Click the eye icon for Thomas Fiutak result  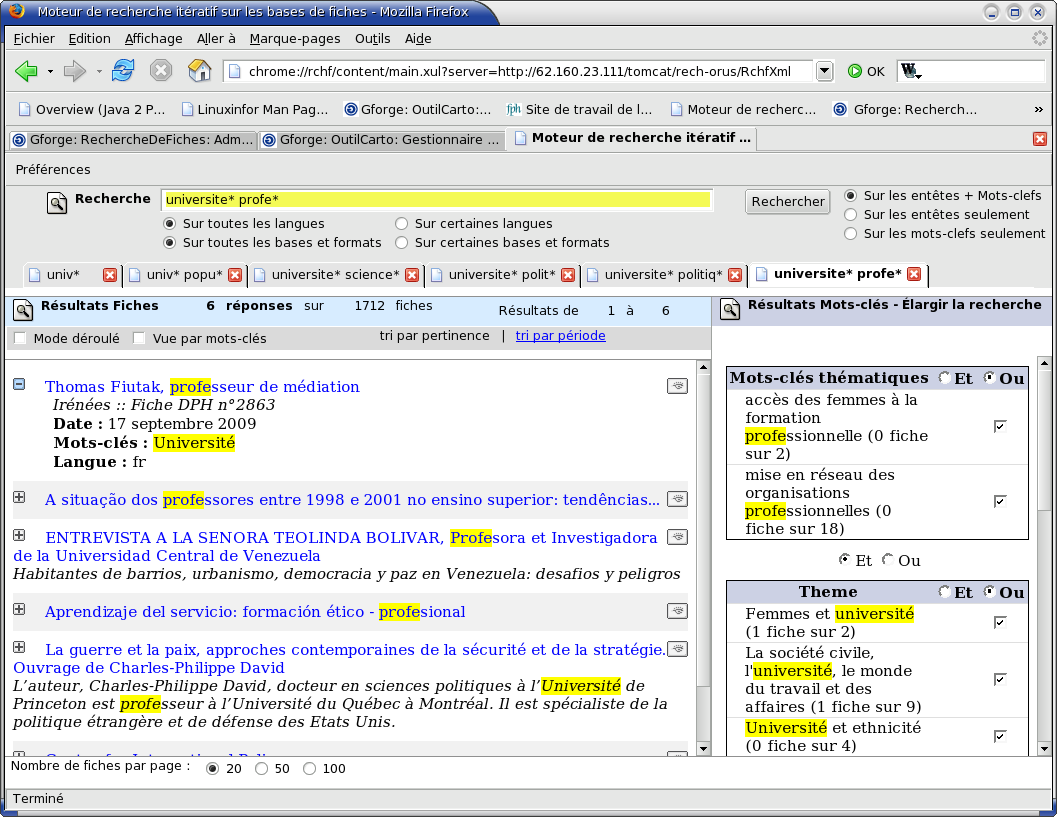click(677, 386)
